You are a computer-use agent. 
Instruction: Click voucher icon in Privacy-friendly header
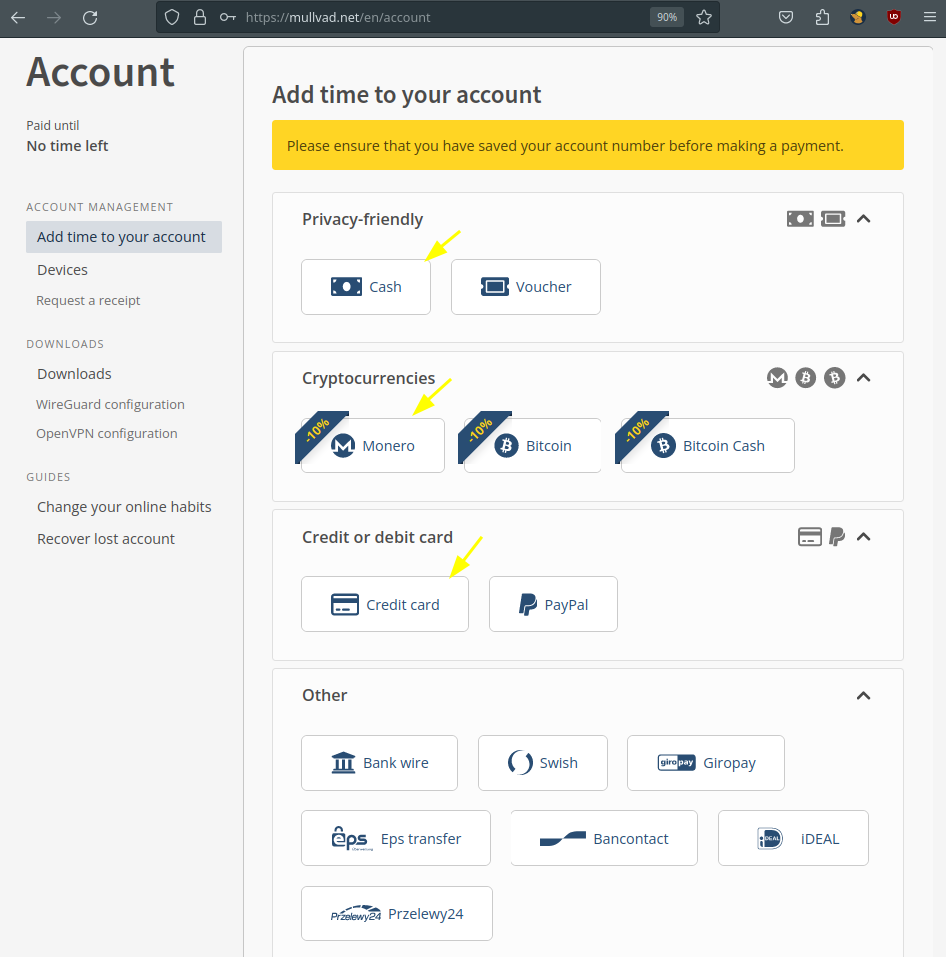click(833, 218)
